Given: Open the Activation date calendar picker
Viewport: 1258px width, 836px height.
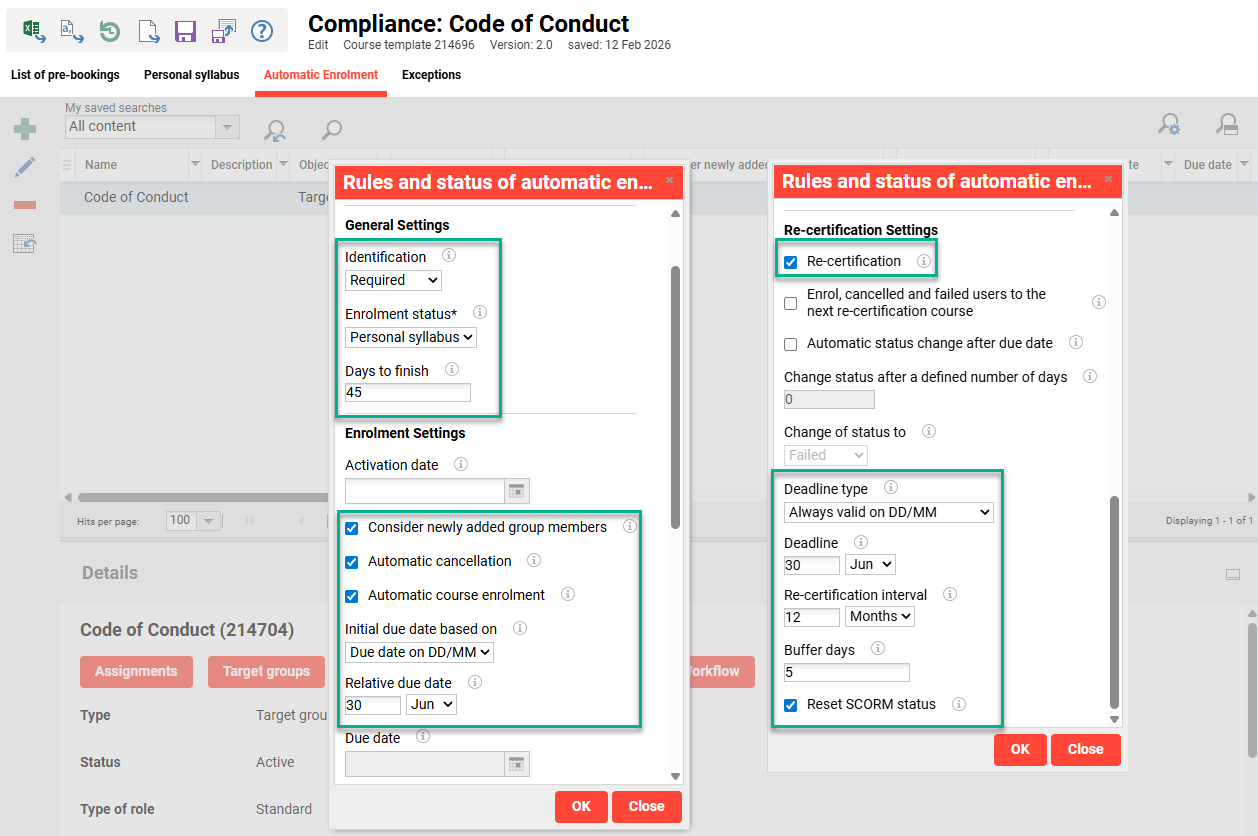Looking at the screenshot, I should click(516, 491).
